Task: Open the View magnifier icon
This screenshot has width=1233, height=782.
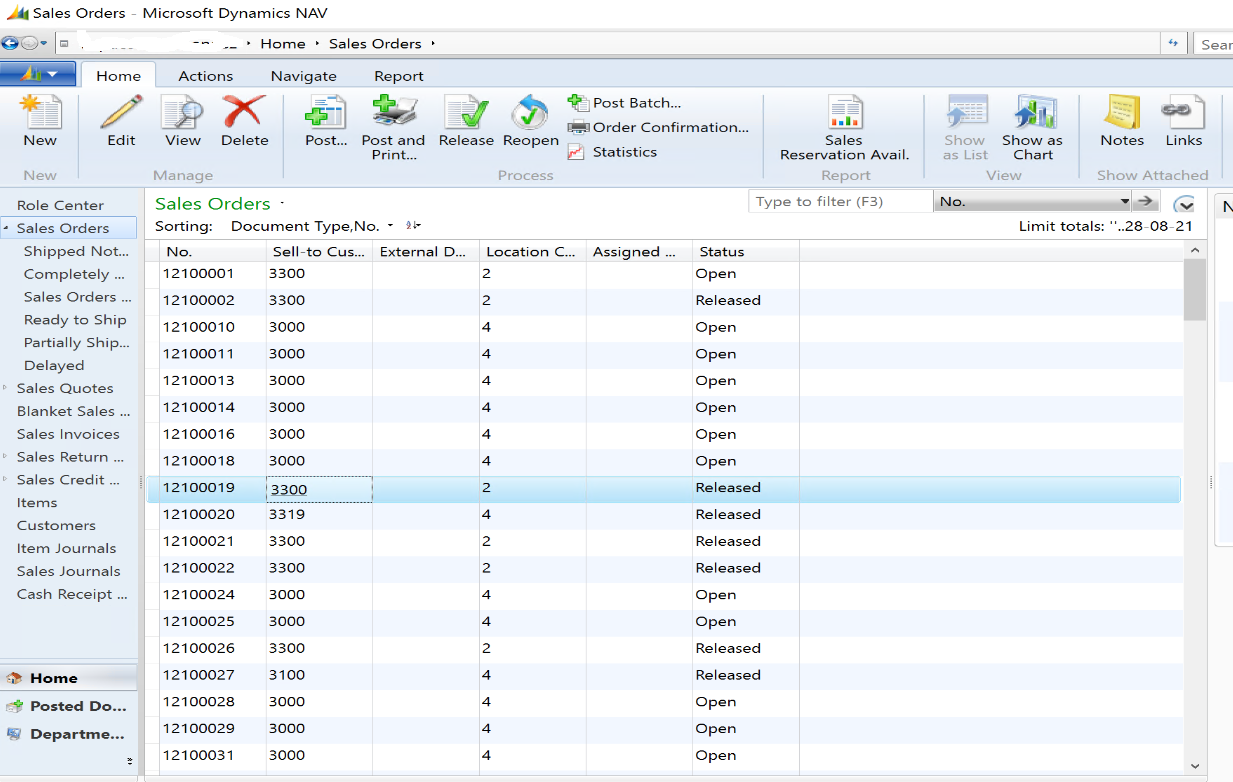Action: point(183,113)
